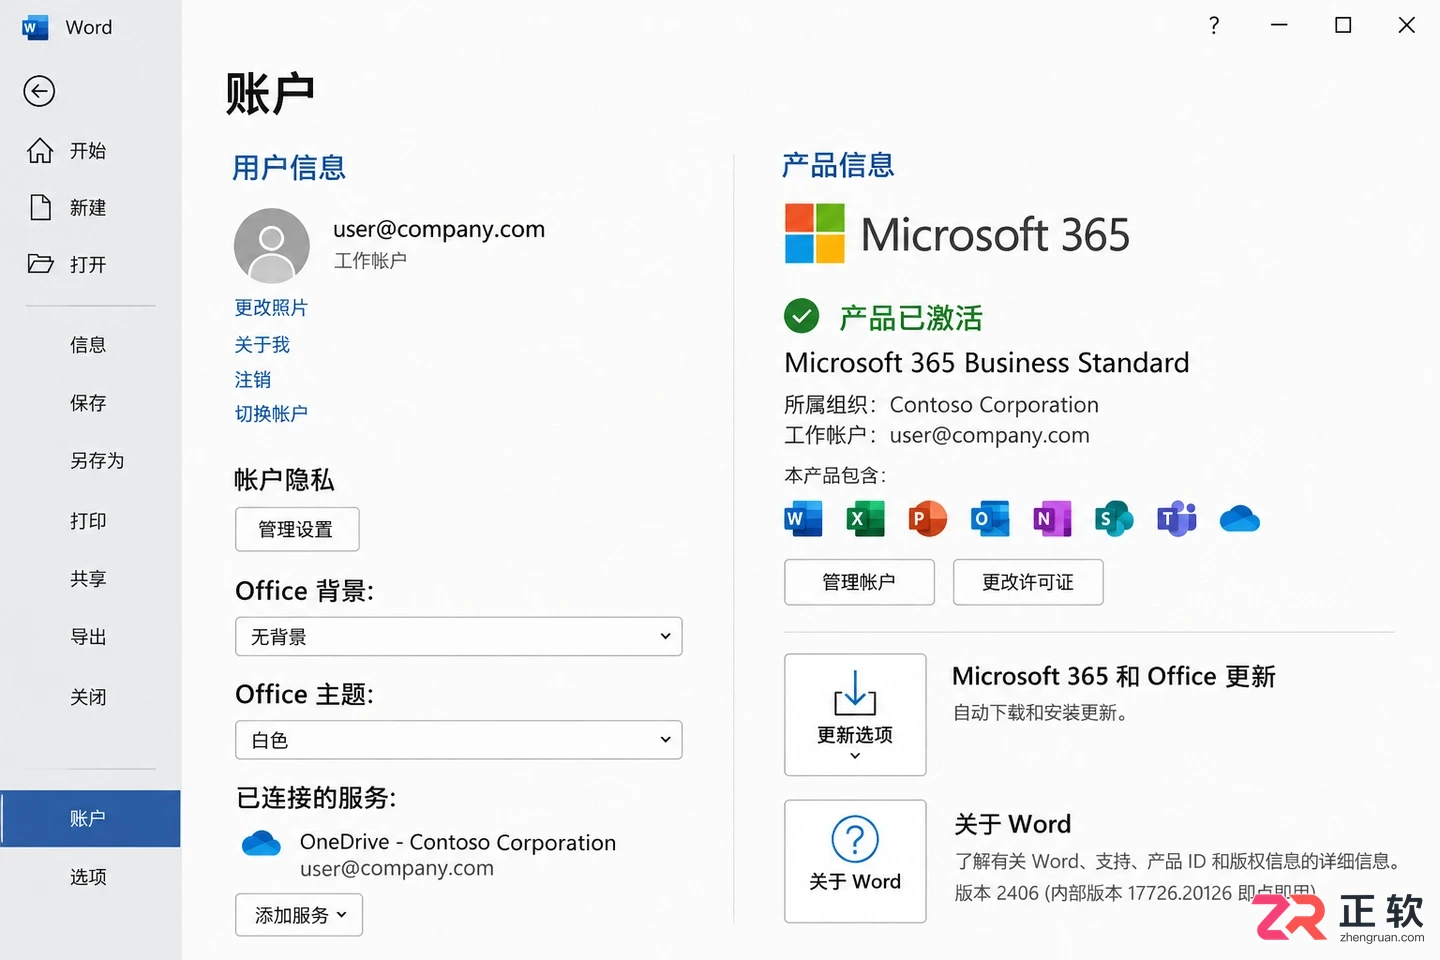This screenshot has width=1440, height=960.
Task: Open the help question mark in the title bar
Action: [1214, 26]
